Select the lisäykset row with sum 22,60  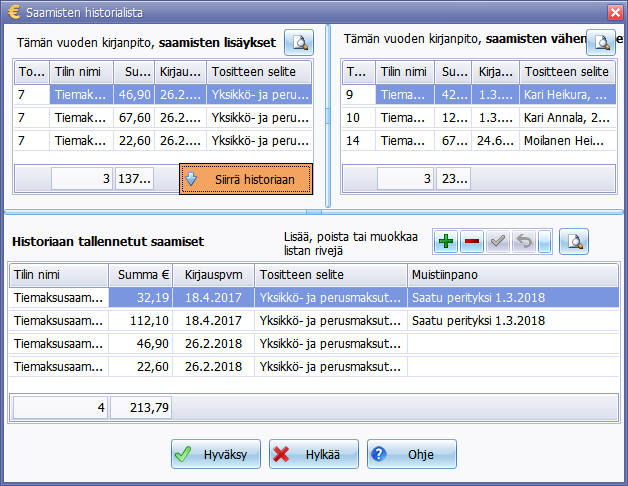pos(163,141)
